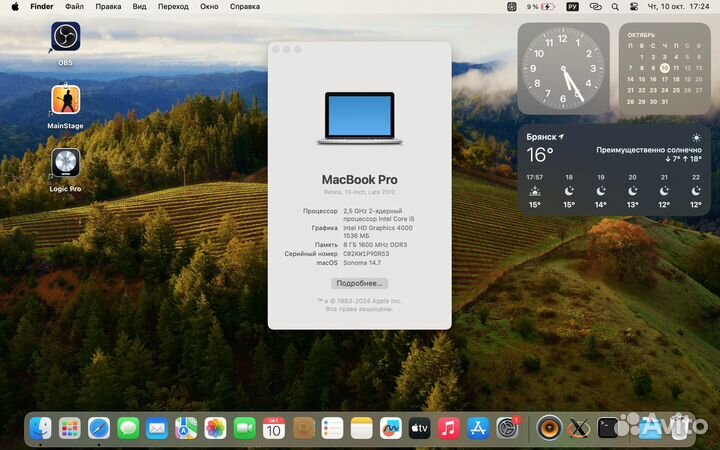Viewport: 720px width, 450px height.
Task: Open the Вид menu
Action: coord(140,7)
